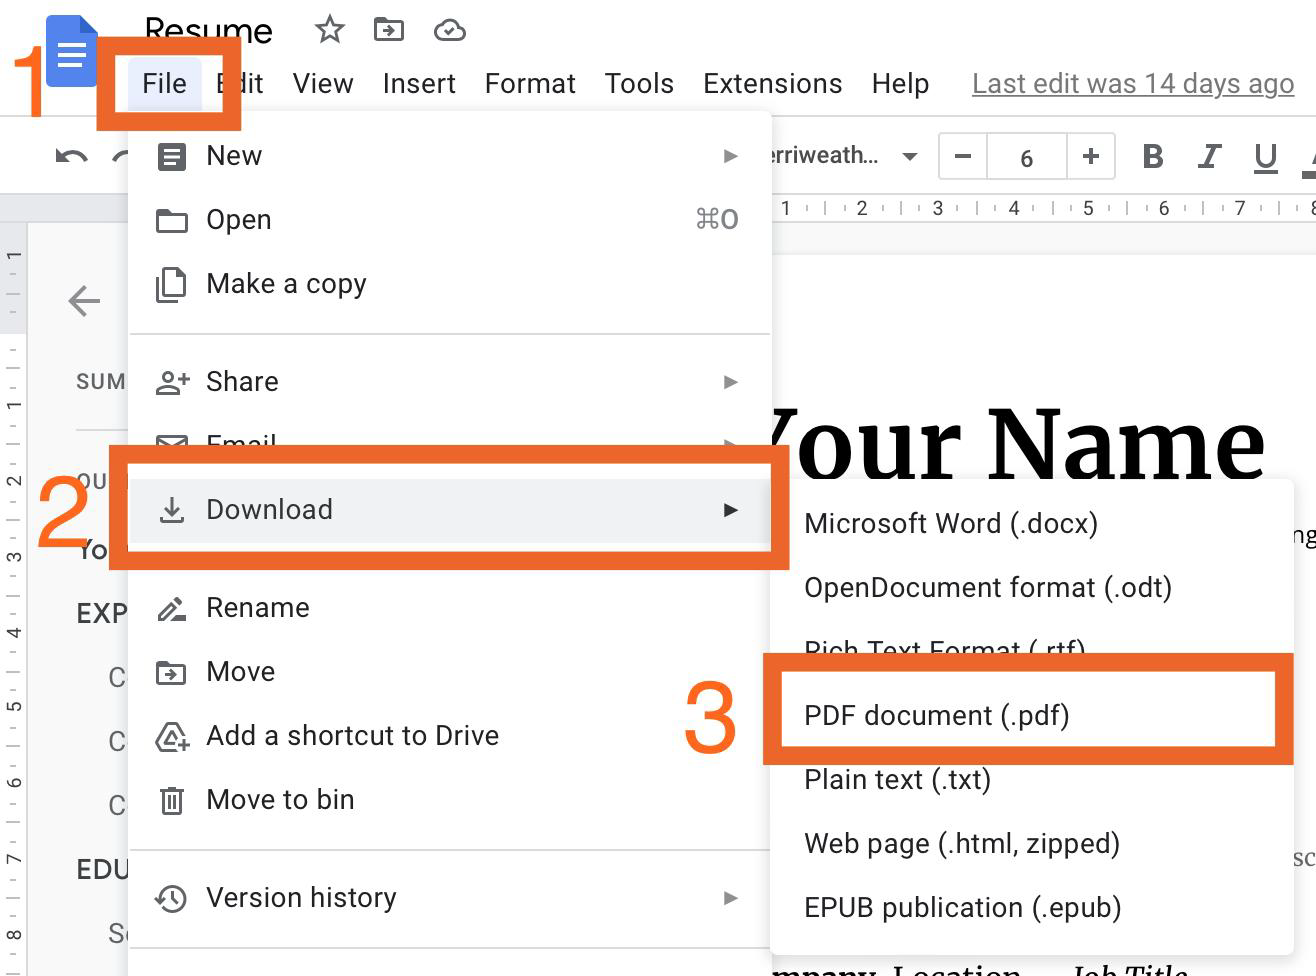This screenshot has width=1316, height=976.
Task: Open the File menu
Action: (x=164, y=84)
